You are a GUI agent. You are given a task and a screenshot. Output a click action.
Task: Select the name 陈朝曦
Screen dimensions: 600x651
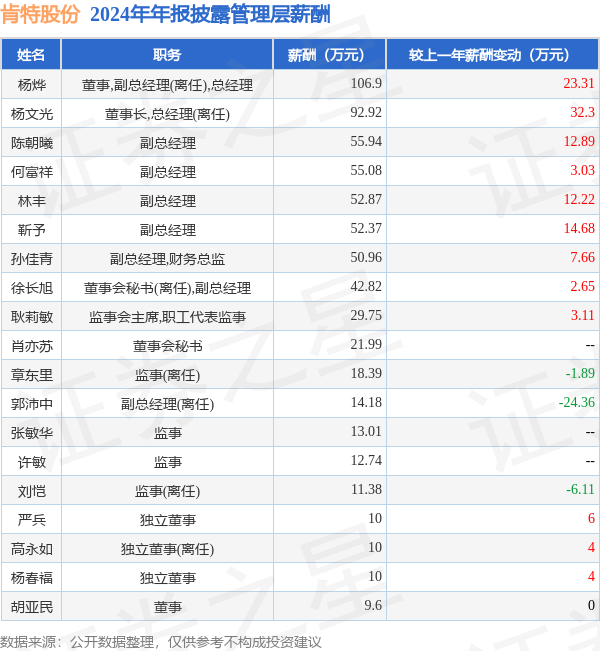coord(32,143)
